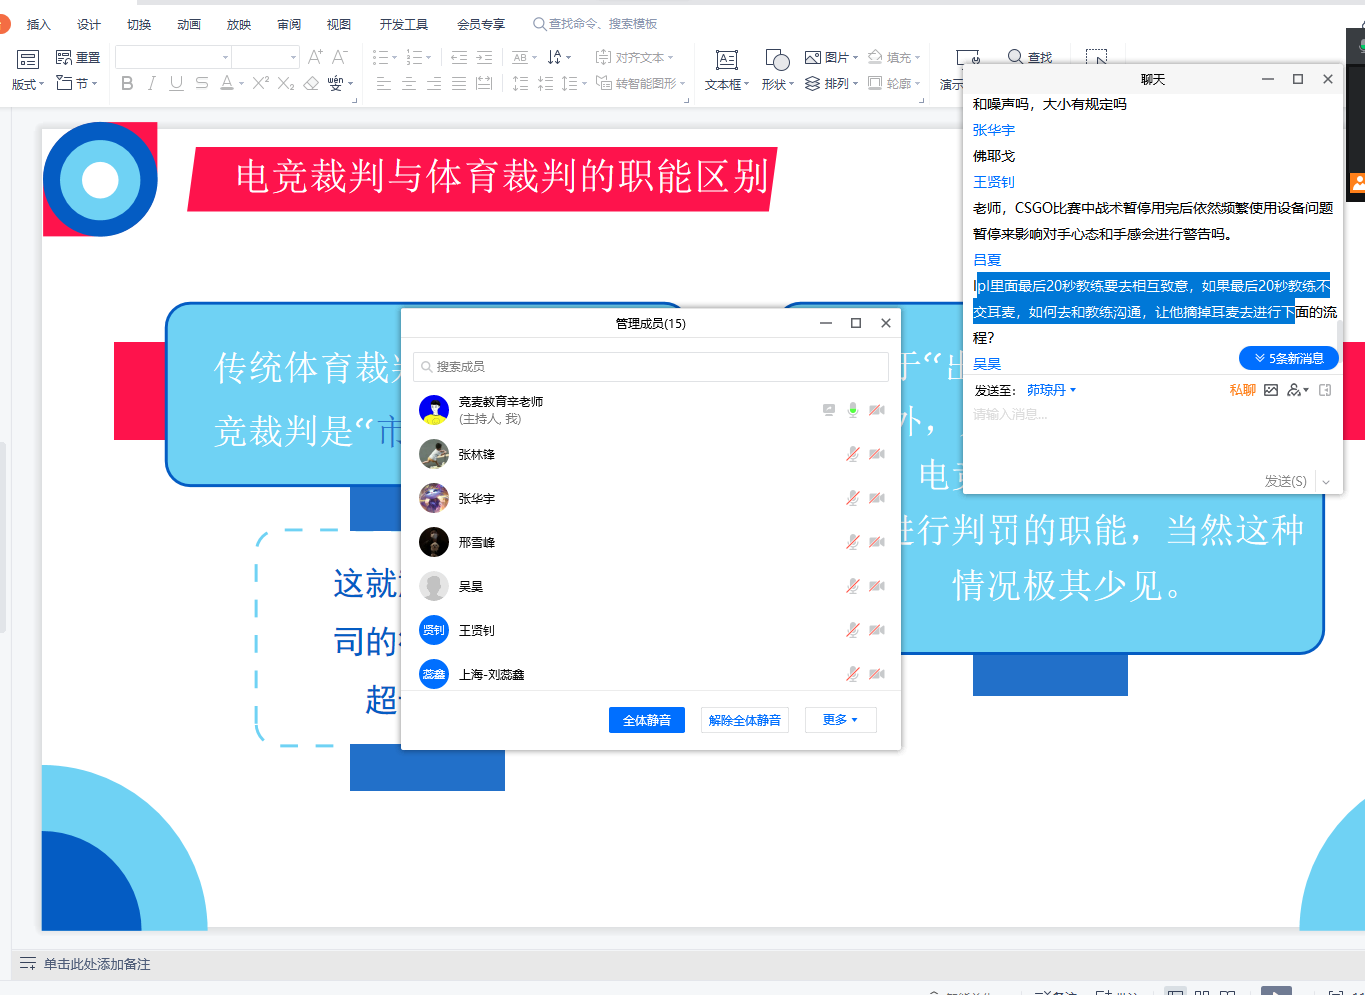Click the Bold formatting icon

(127, 84)
